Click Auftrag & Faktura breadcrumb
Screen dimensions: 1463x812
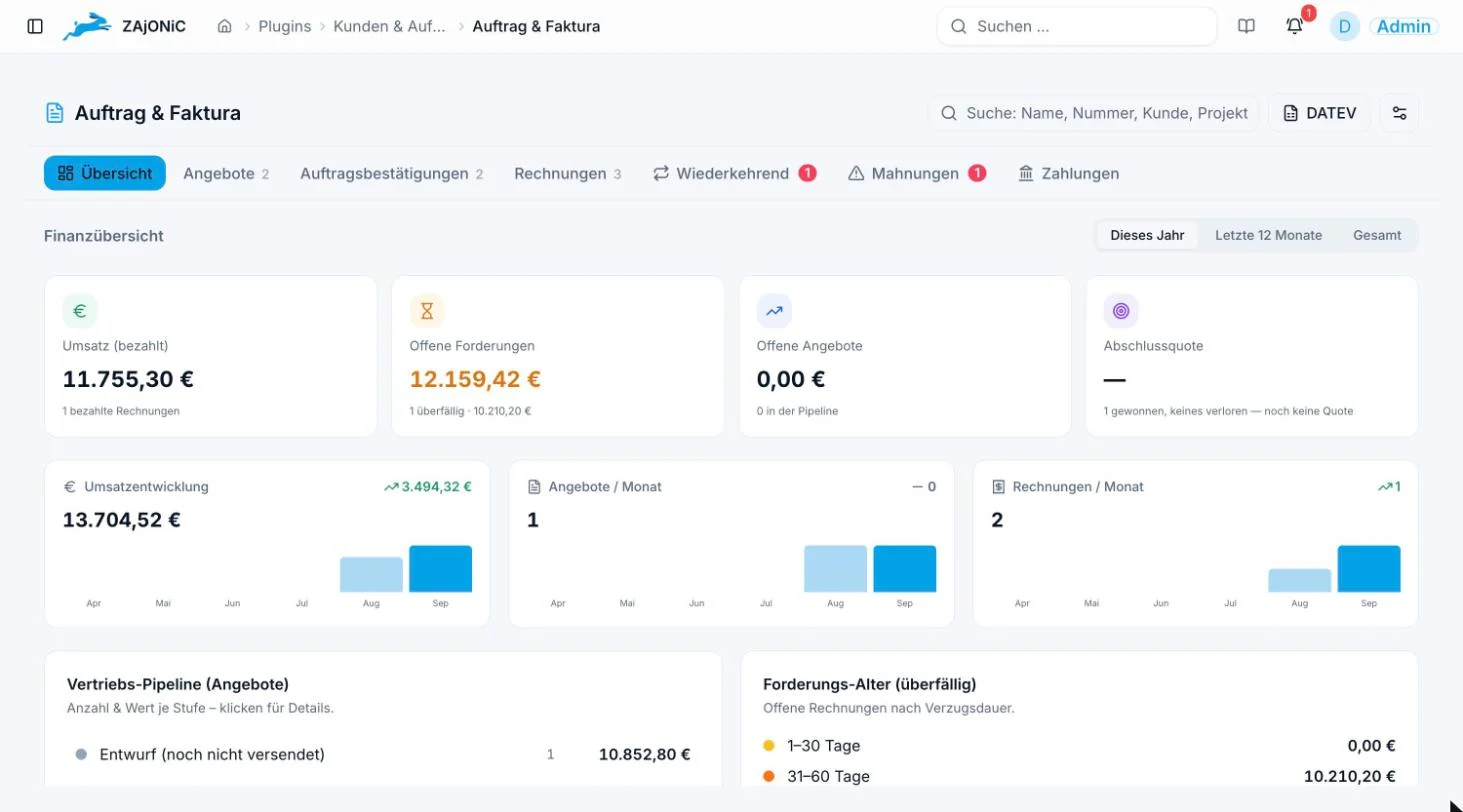coord(536,26)
